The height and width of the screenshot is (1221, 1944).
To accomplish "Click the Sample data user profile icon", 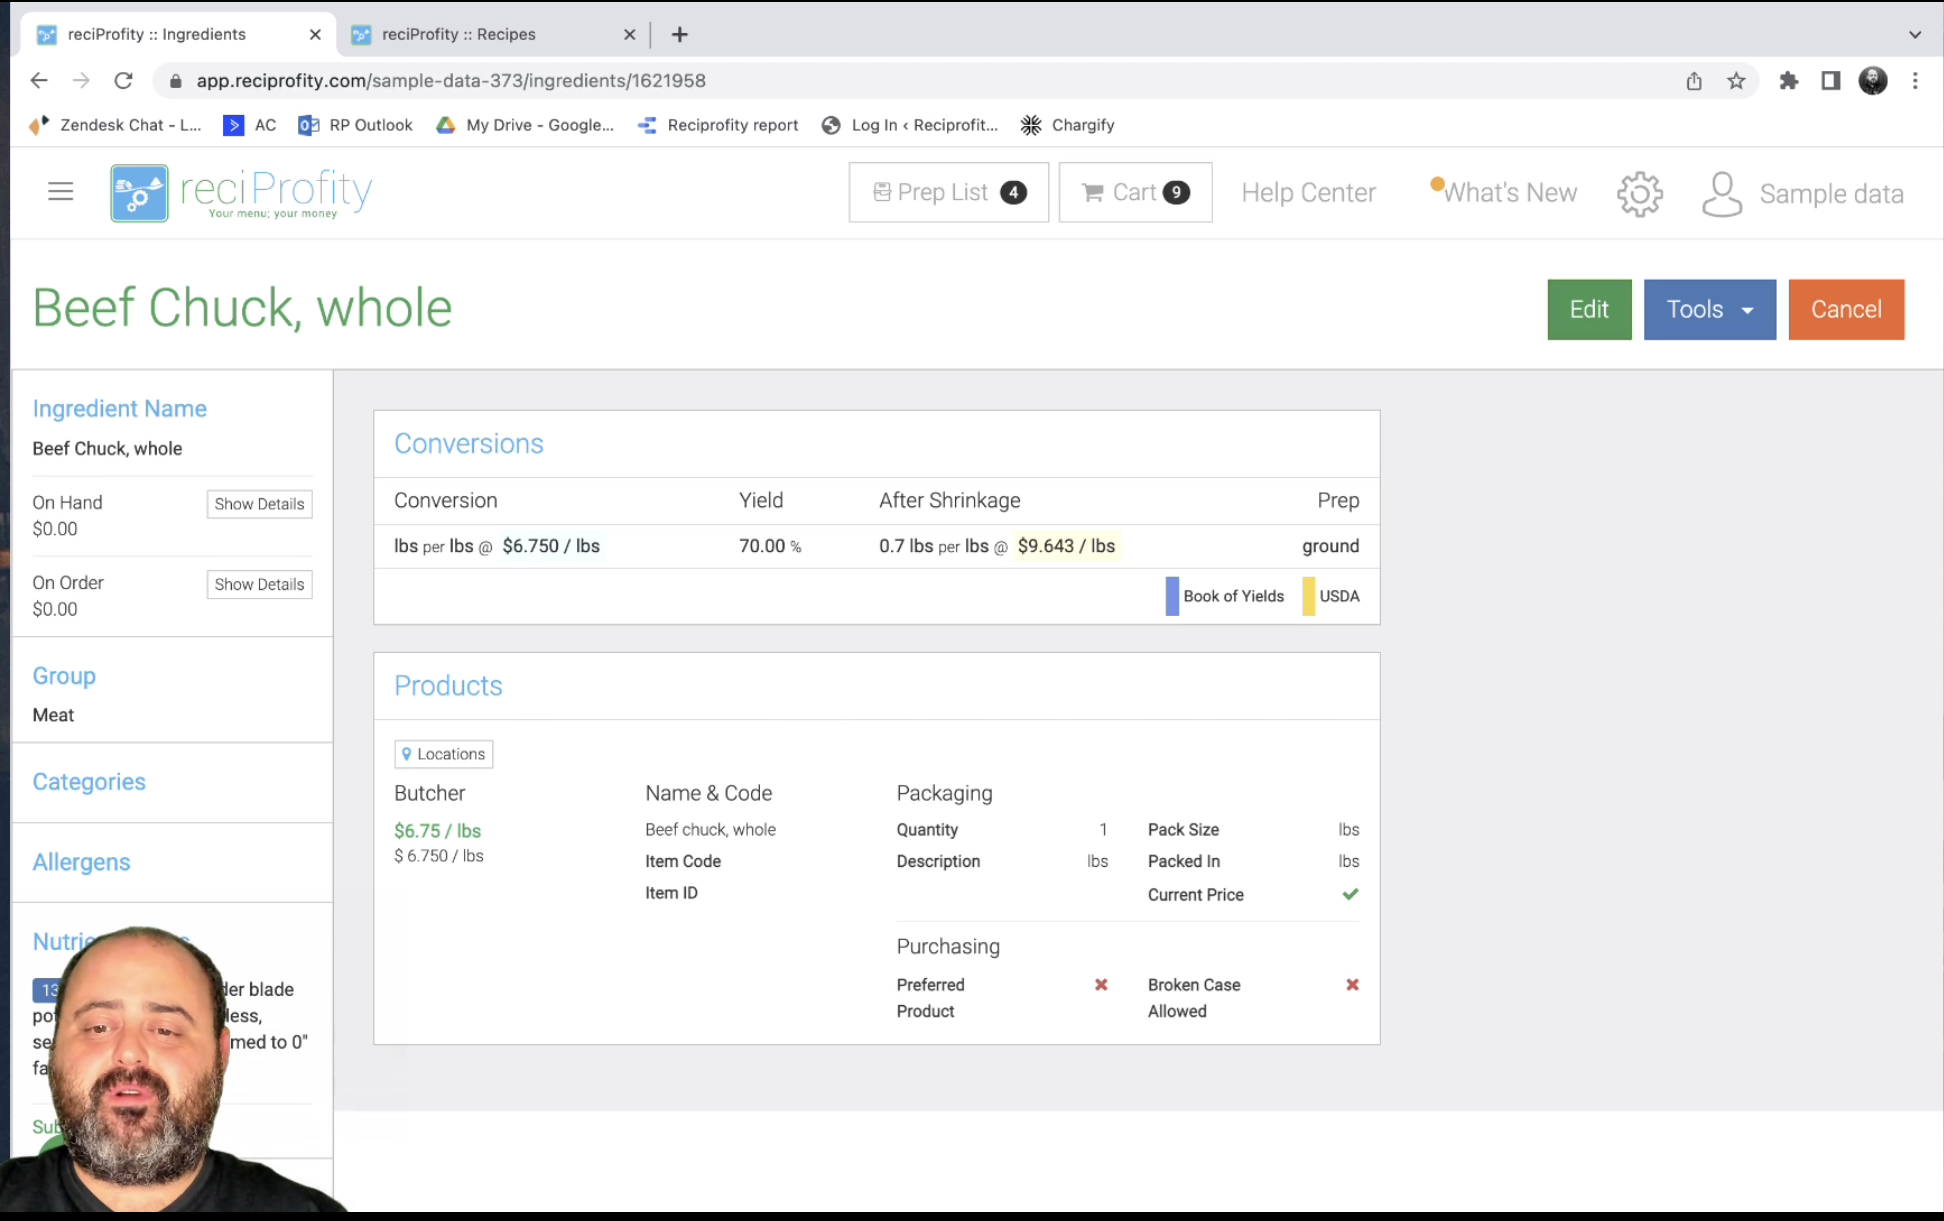I will [x=1721, y=193].
